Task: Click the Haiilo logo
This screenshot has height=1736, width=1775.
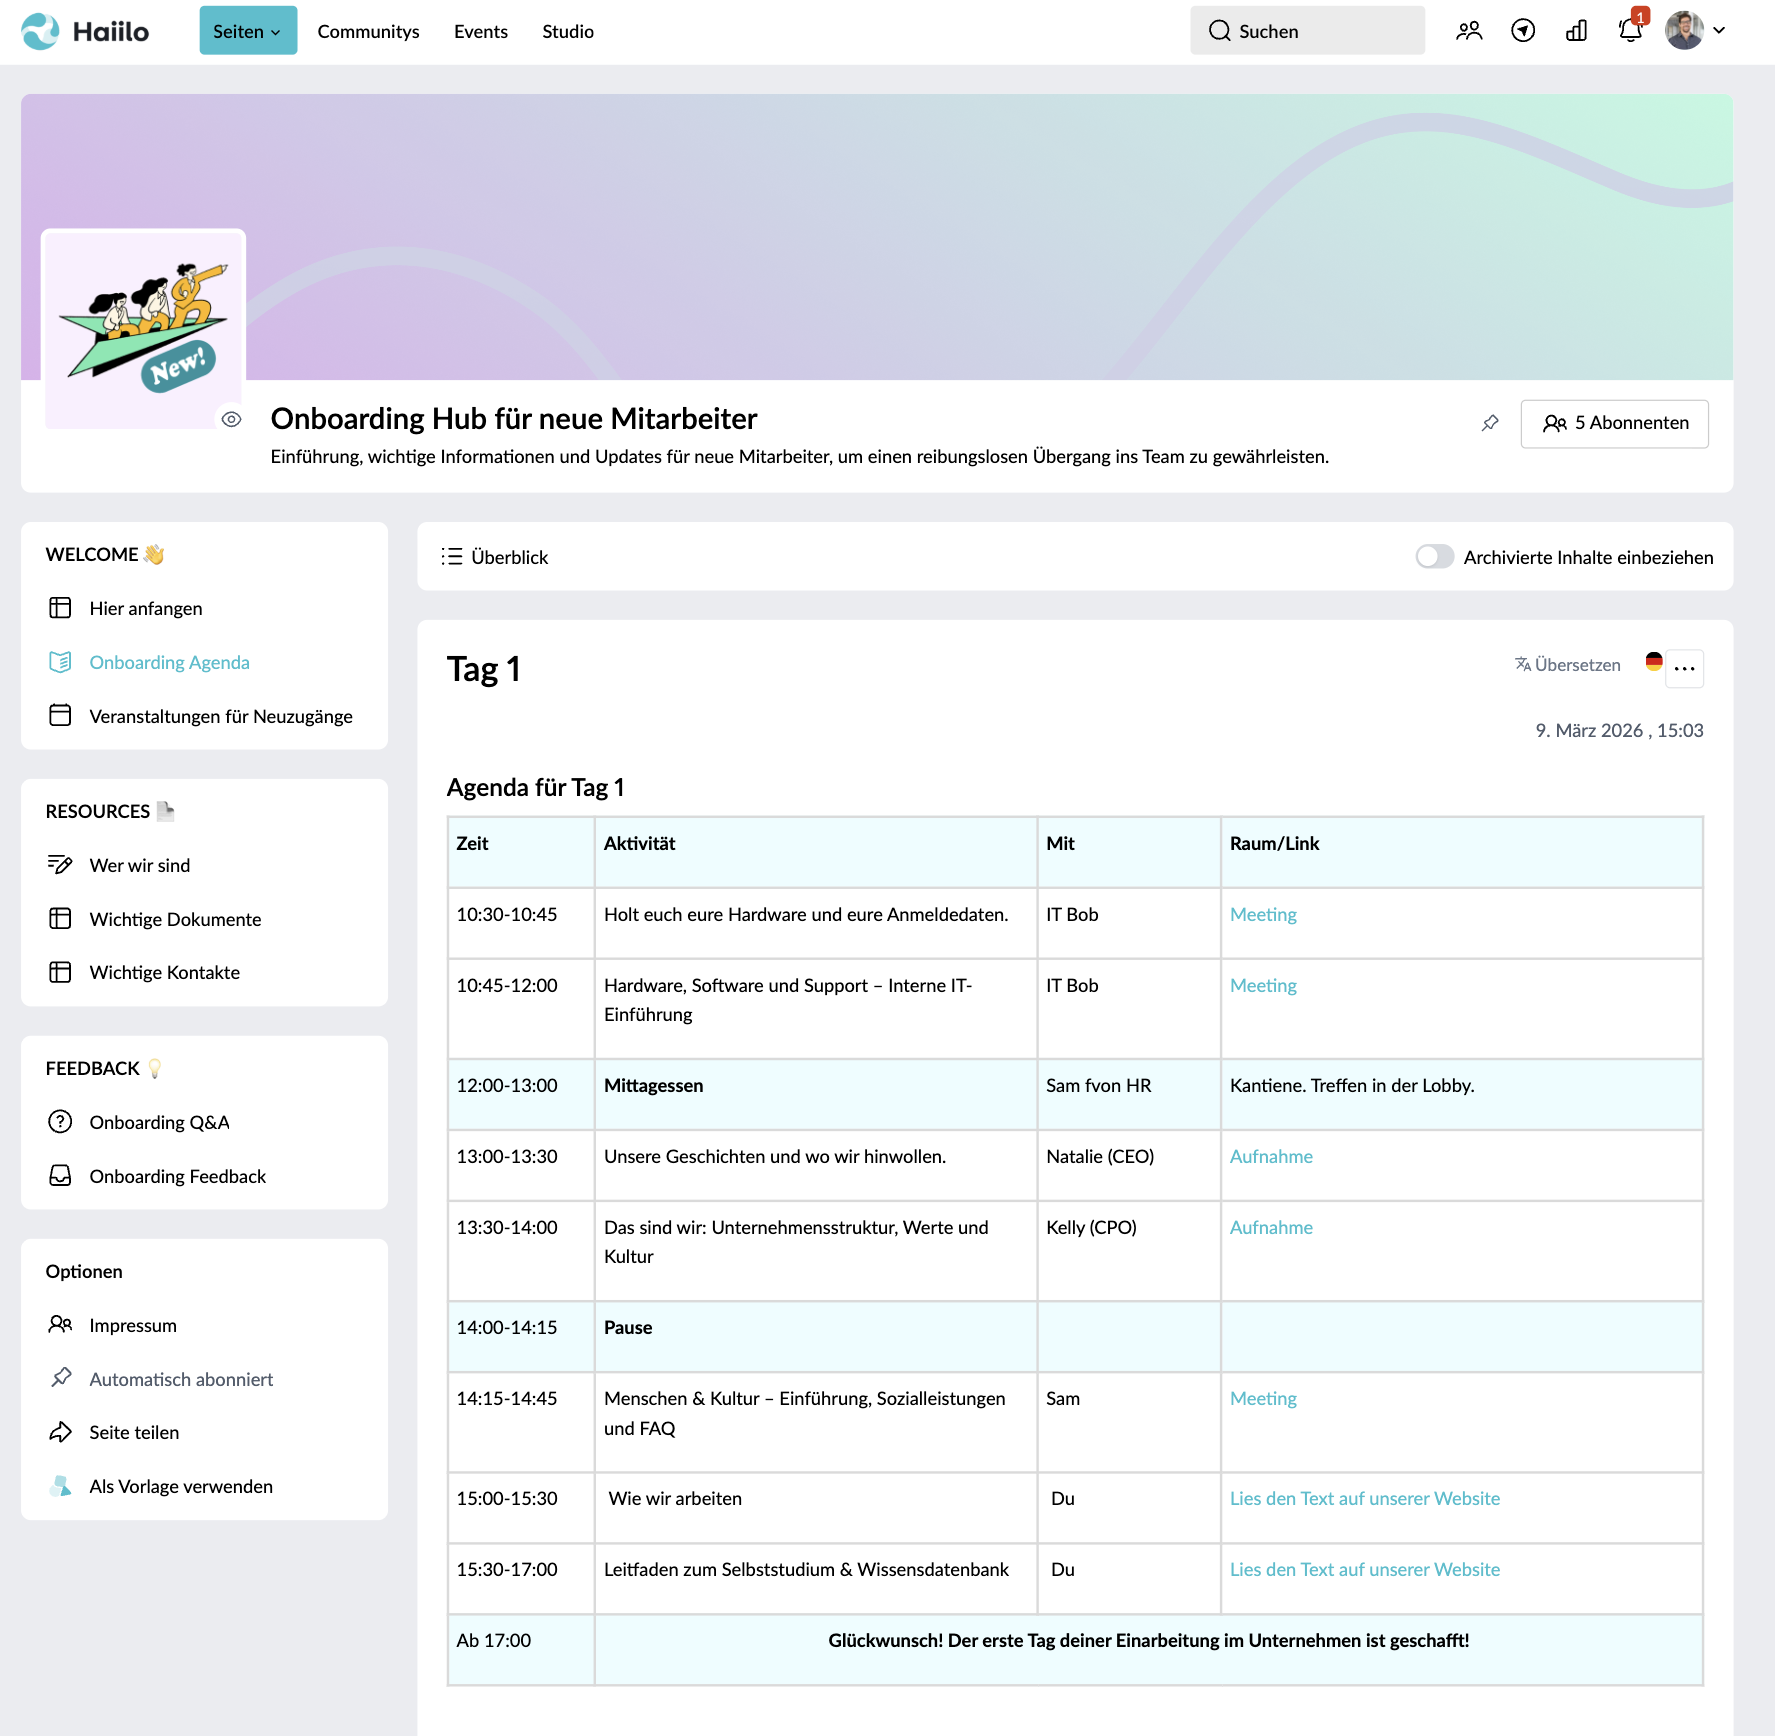Action: [85, 31]
